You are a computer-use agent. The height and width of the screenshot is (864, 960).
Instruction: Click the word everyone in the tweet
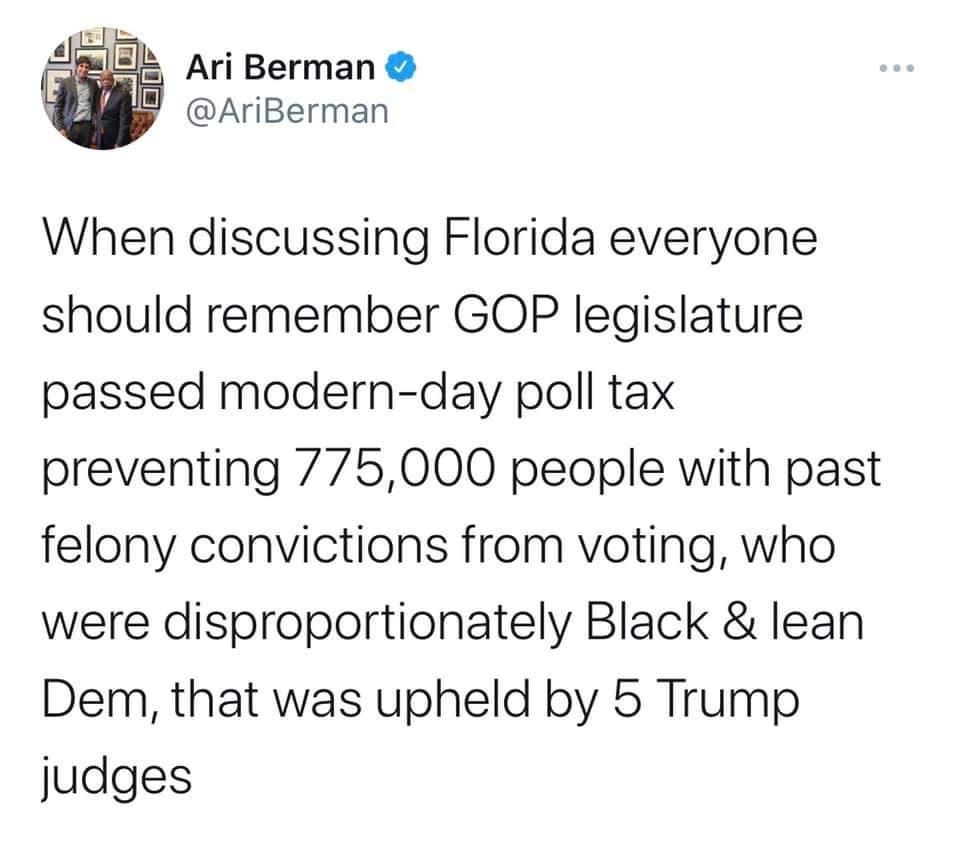click(x=713, y=241)
